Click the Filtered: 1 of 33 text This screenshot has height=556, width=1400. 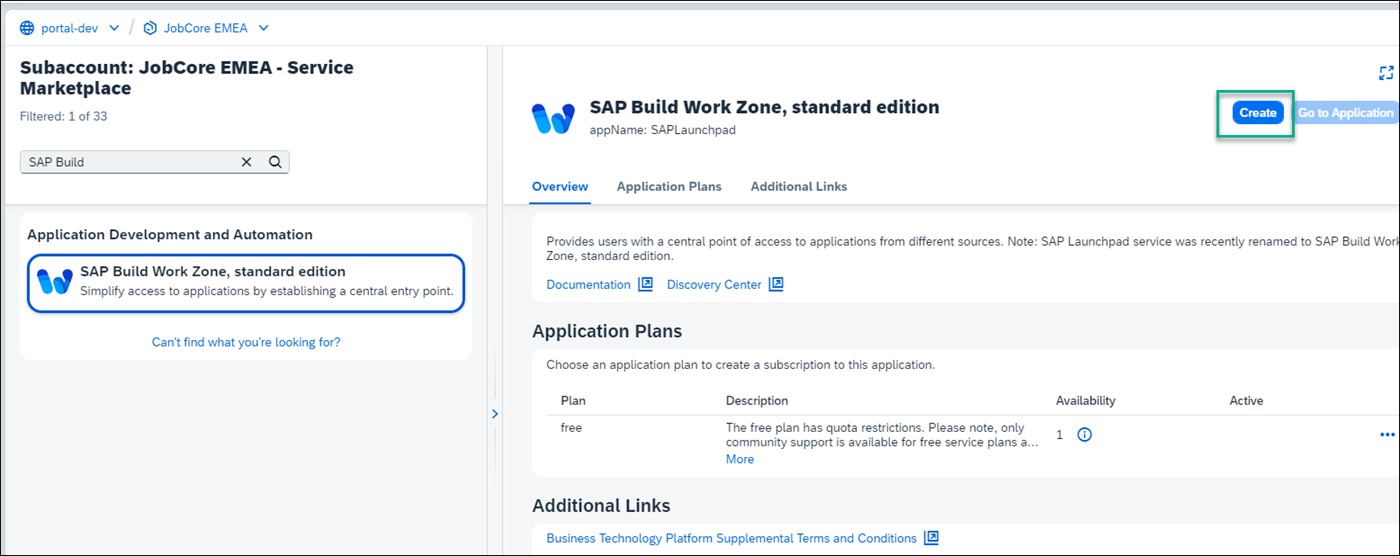point(63,116)
